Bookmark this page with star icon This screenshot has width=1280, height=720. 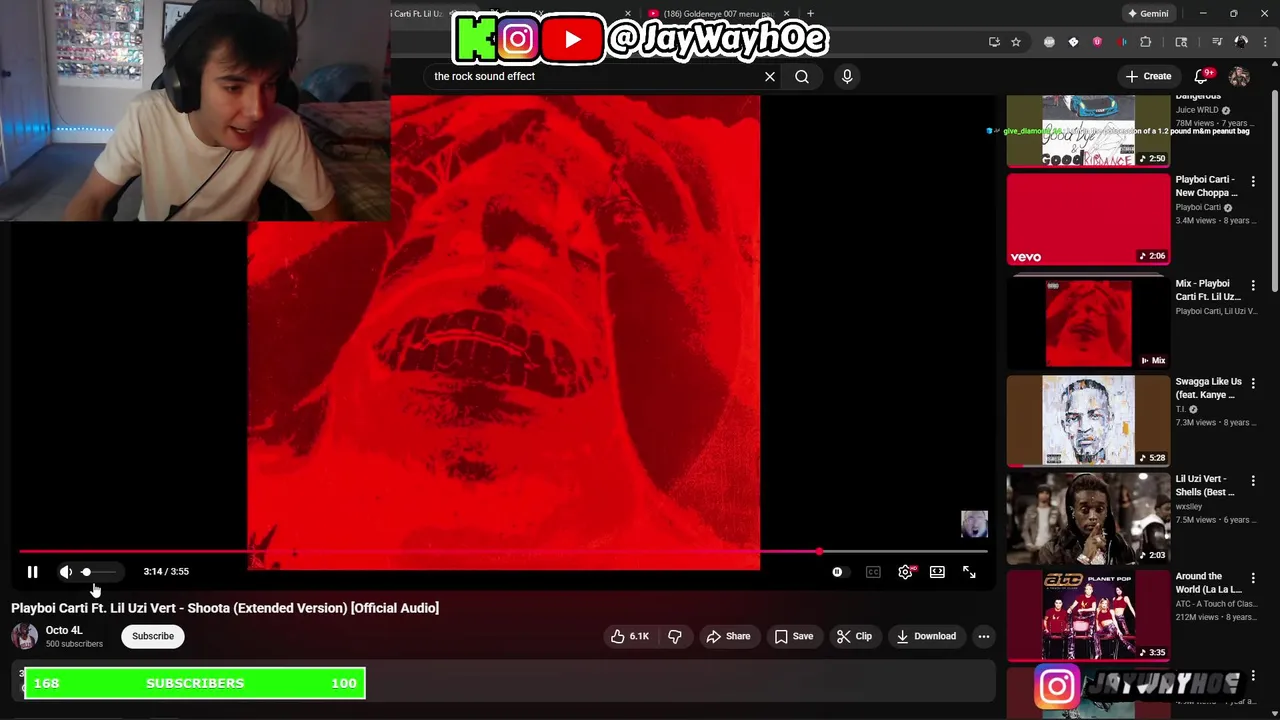pos(1016,42)
